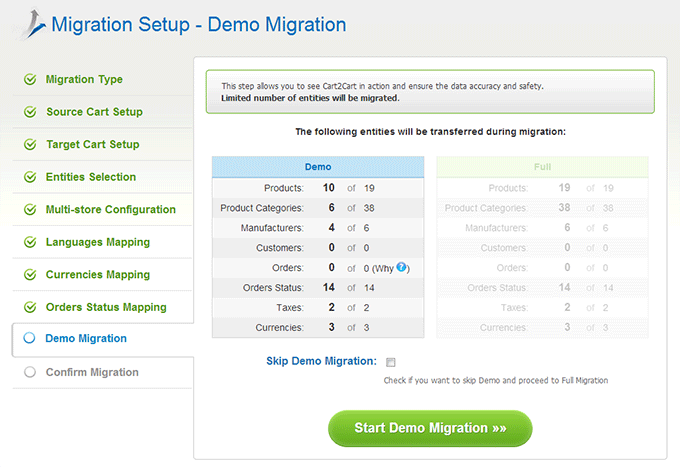Click the Taxes label in the Demo table

click(x=290, y=308)
